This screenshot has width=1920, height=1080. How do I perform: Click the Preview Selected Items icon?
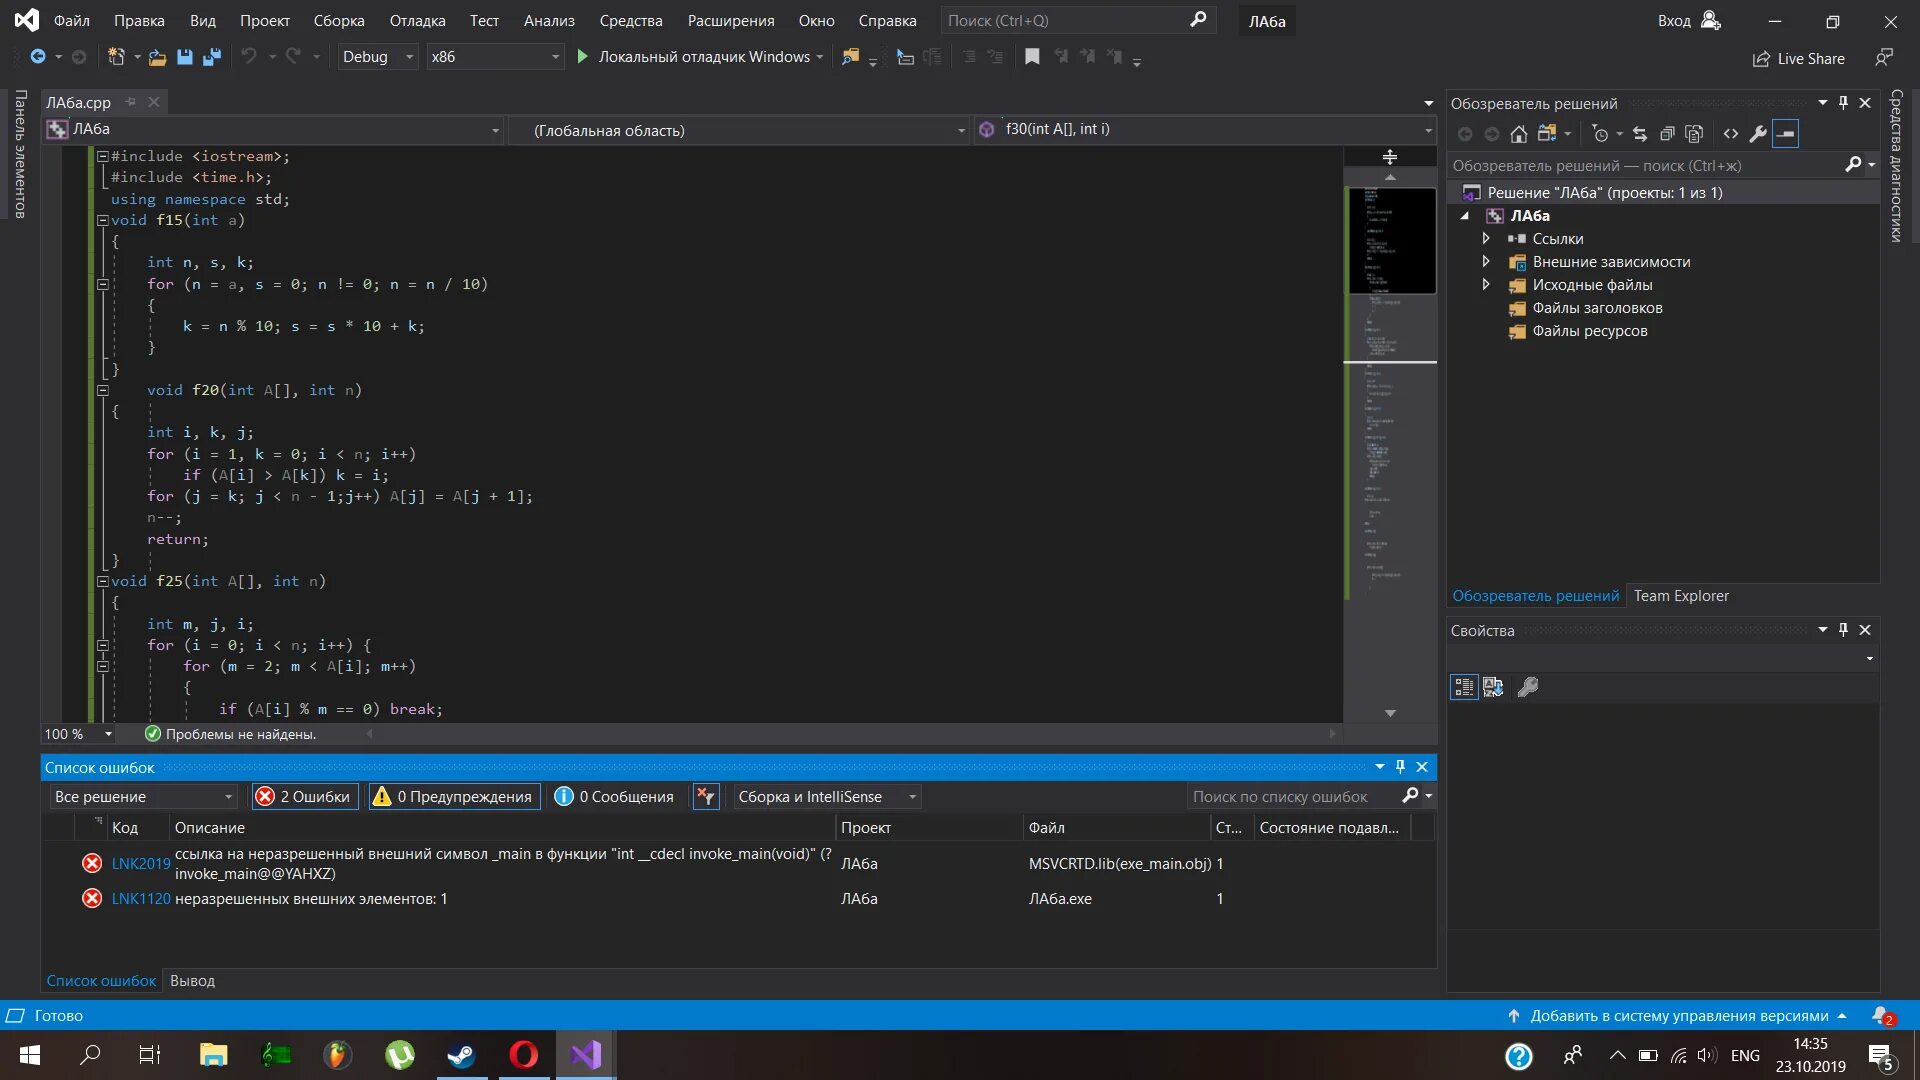point(1786,134)
